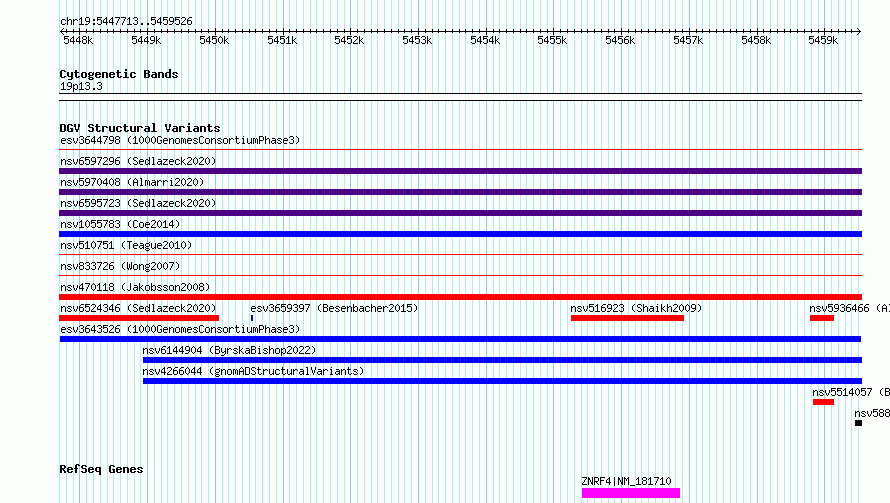Screen dimensions: 890x503
Task: Open the nsv6597296 (Sedlazeck2020) label
Action: 138,161
